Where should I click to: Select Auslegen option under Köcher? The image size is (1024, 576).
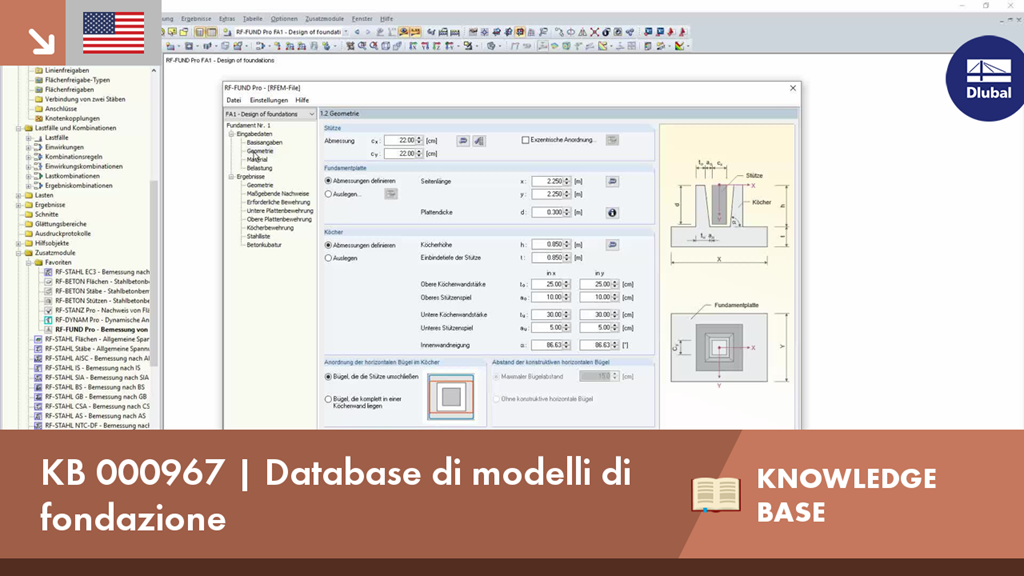[x=328, y=258]
